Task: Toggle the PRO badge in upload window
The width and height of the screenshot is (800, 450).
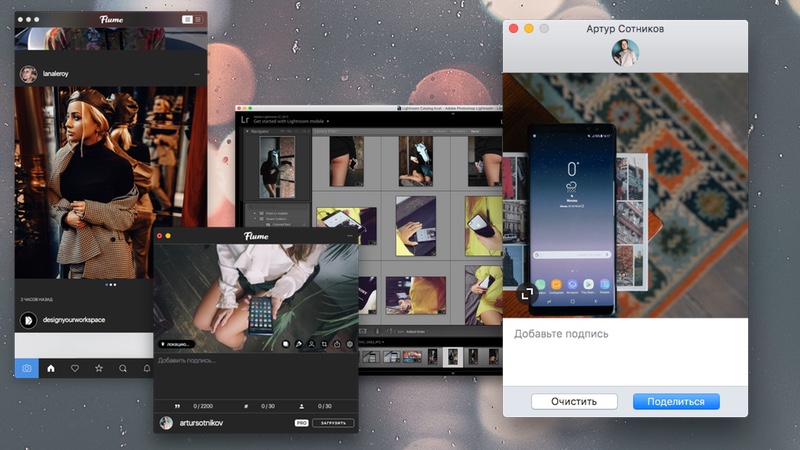Action: pos(301,423)
